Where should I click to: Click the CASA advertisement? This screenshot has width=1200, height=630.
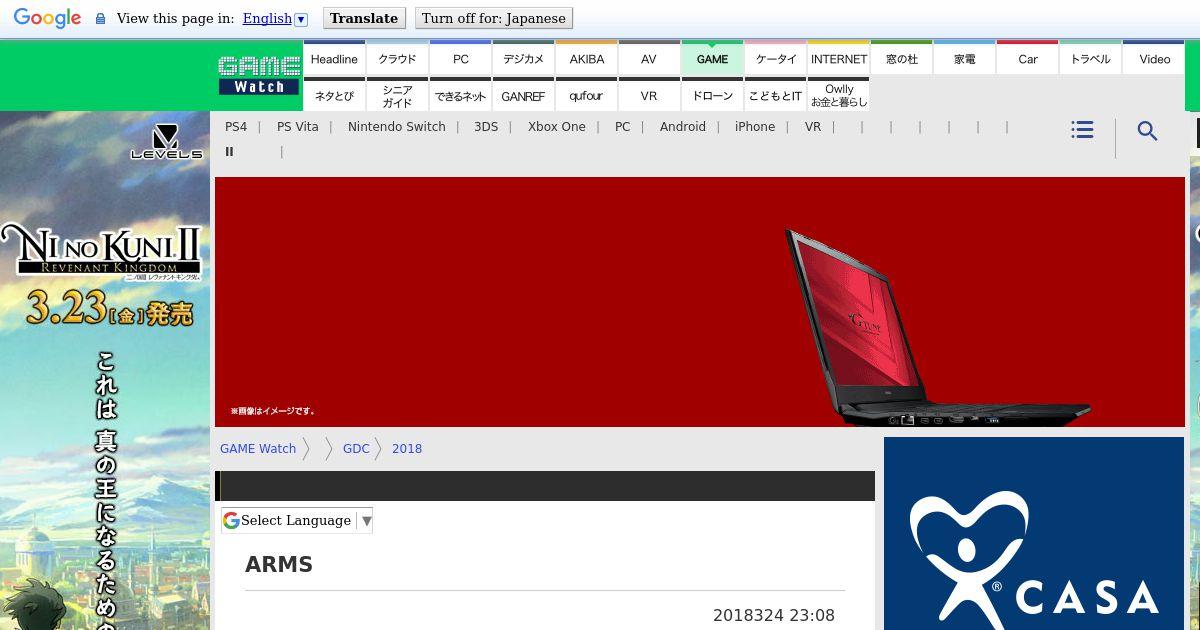click(1034, 533)
